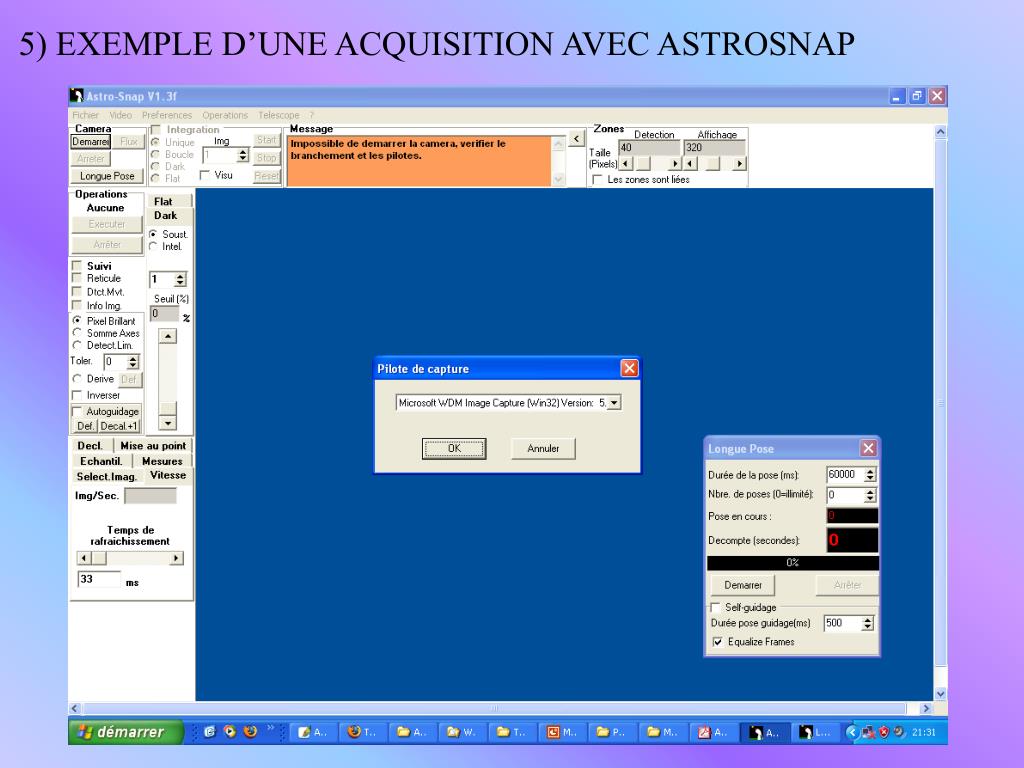The image size is (1024, 768).
Task: Open the PowerPoint 'M..' taskbar button
Action: [562, 732]
